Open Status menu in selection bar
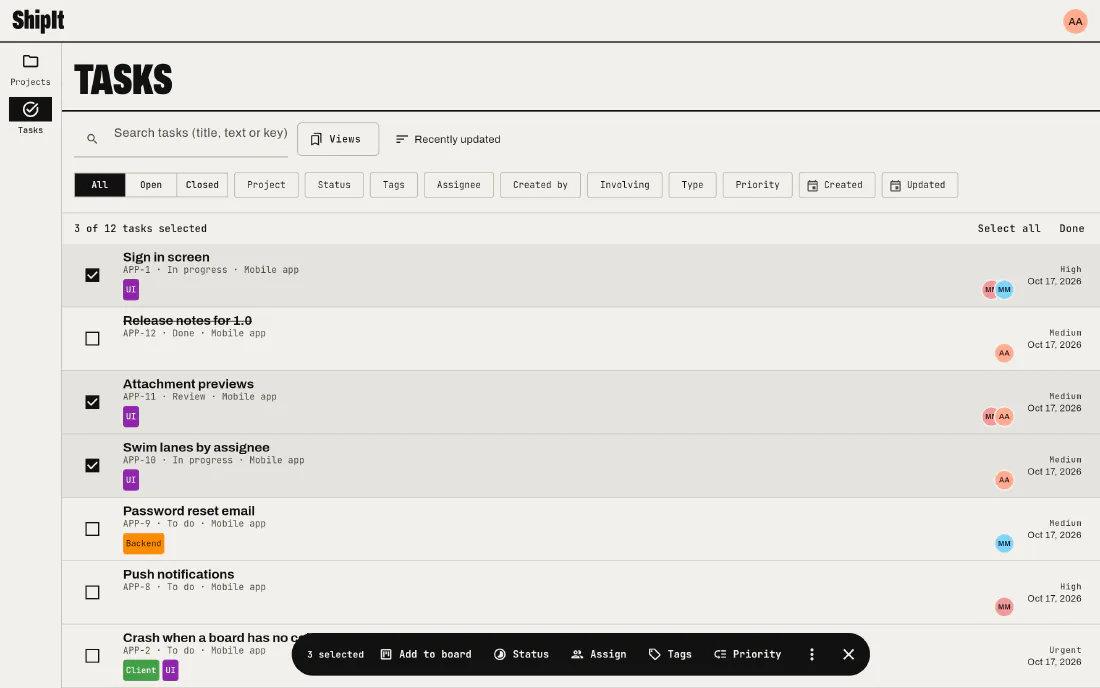Viewport: 1100px width, 688px height. tap(521, 654)
